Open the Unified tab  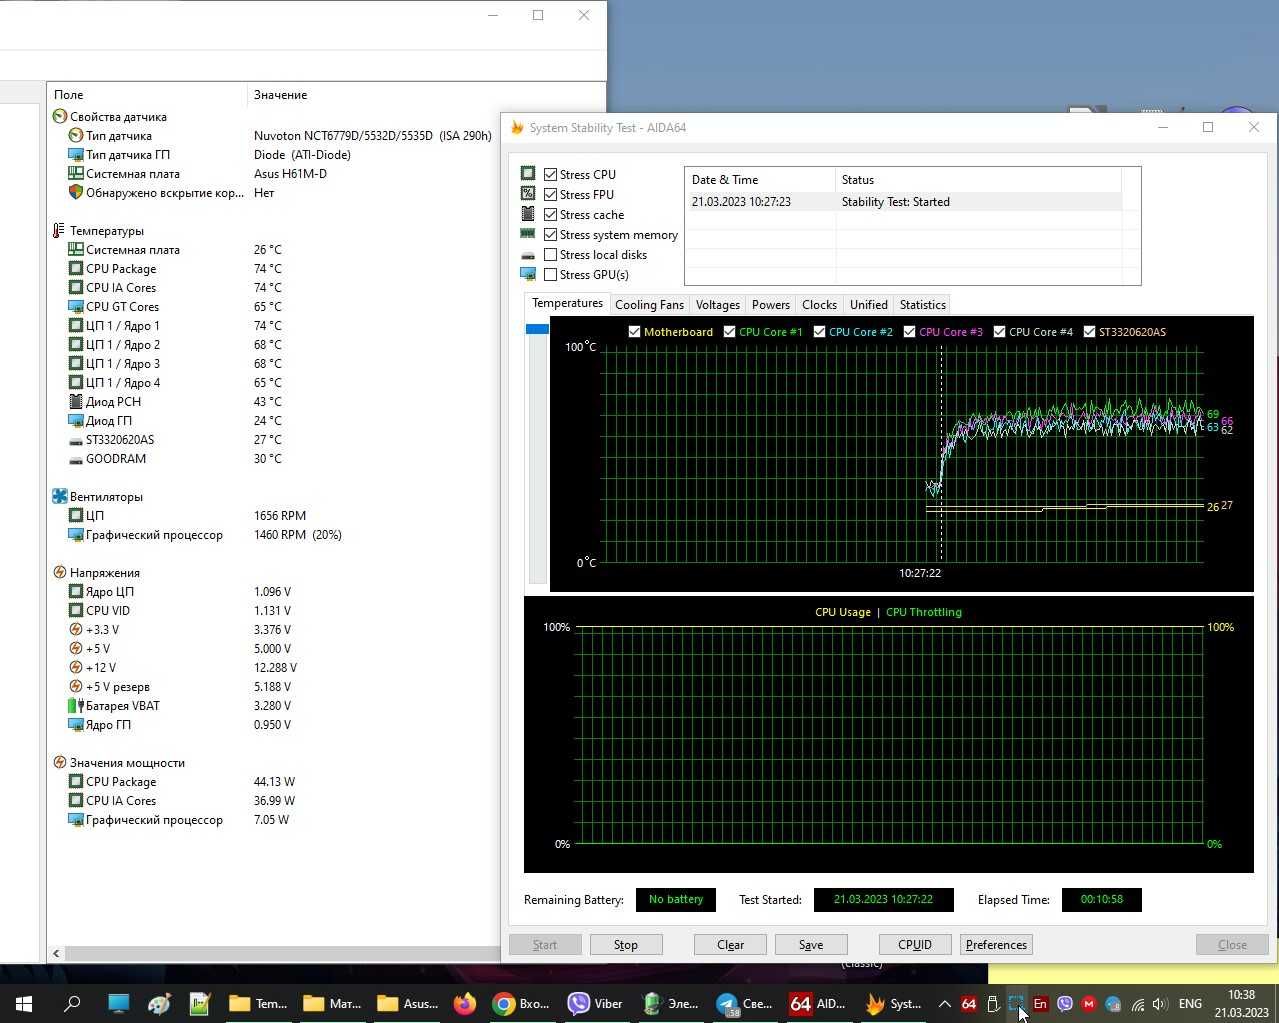[868, 305]
